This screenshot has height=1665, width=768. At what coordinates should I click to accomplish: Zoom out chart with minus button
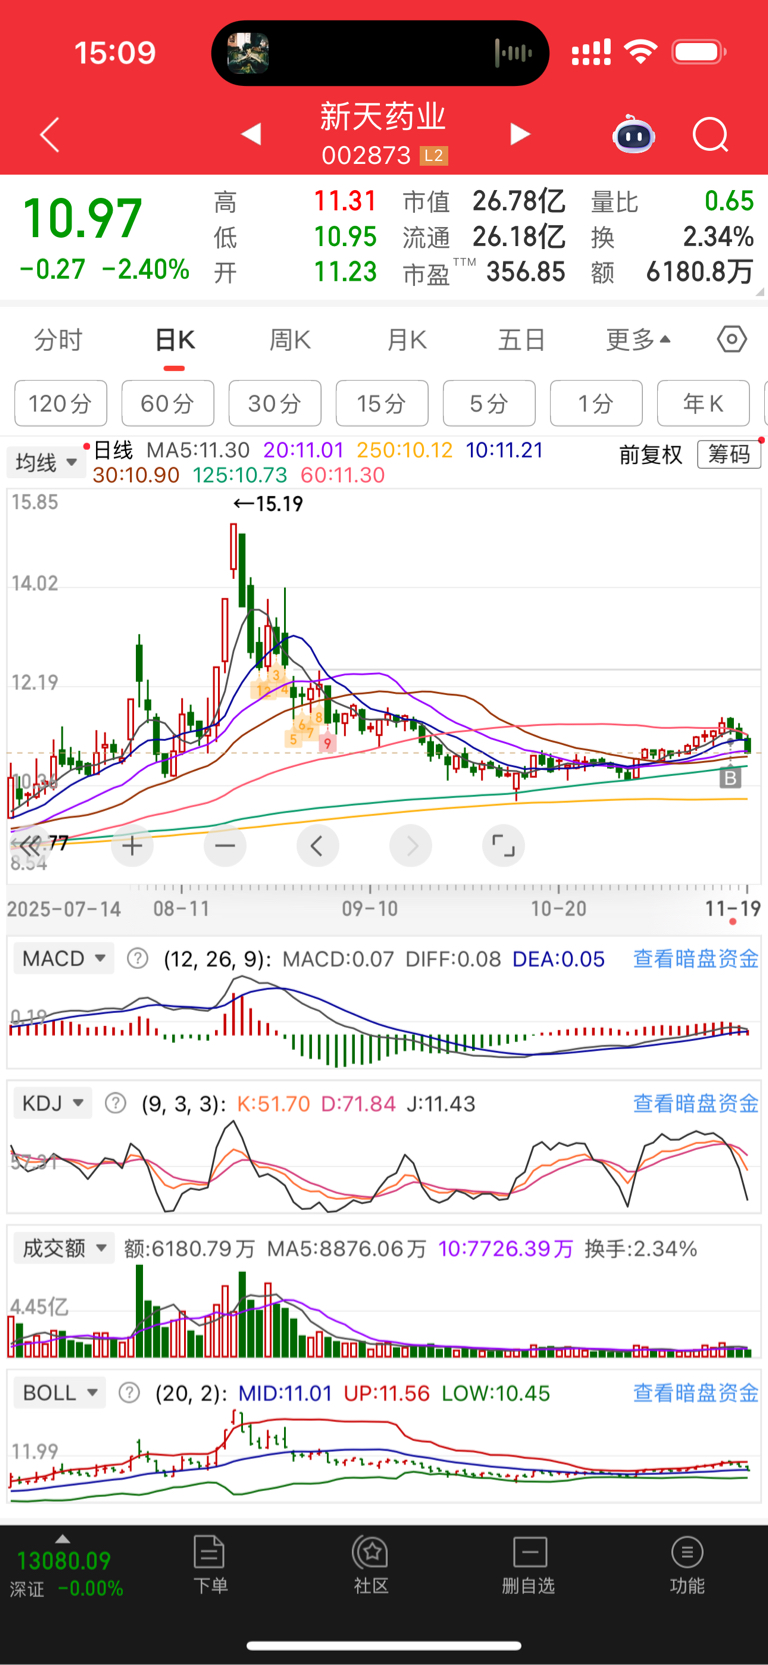pyautogui.click(x=225, y=846)
